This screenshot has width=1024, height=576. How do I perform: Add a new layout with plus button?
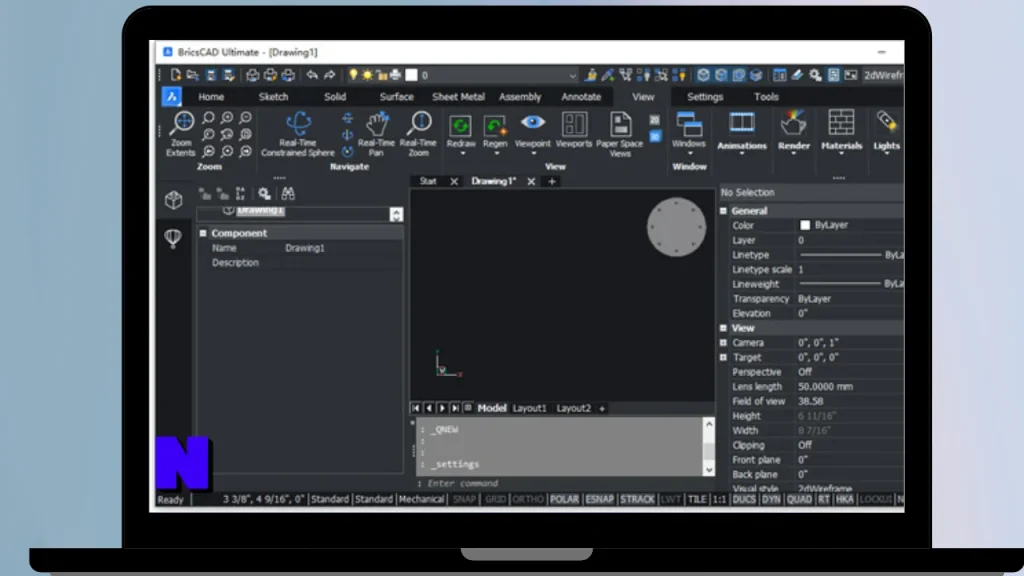pos(602,409)
